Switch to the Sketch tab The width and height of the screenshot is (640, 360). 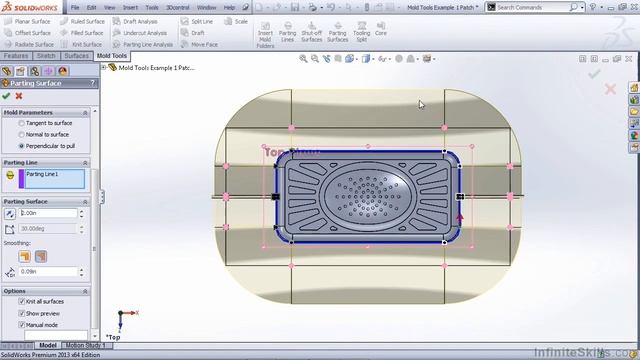tap(46, 56)
